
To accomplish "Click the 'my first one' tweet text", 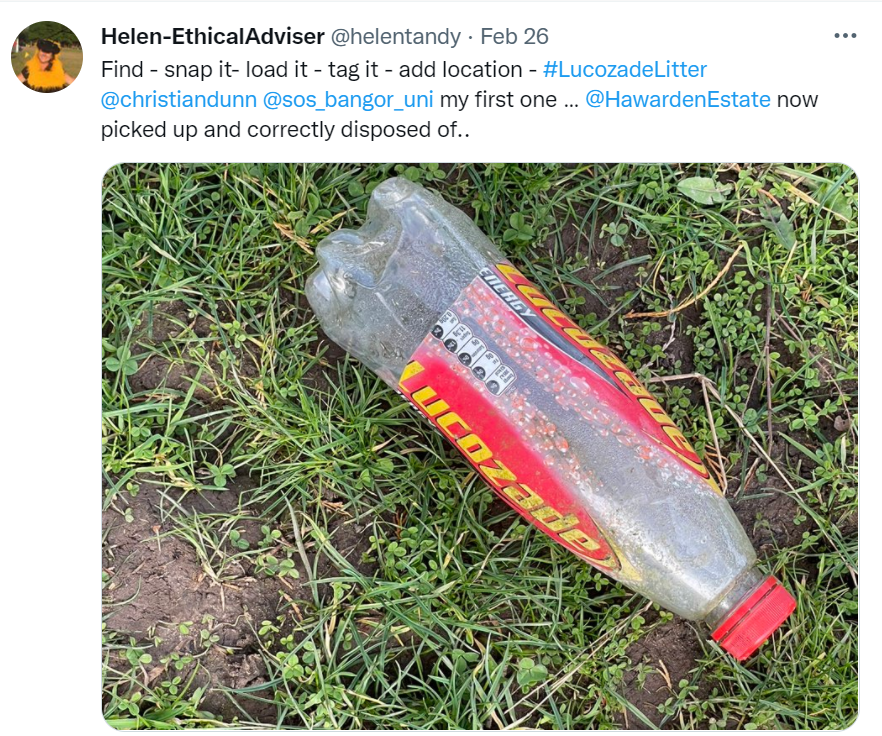I will pyautogui.click(x=498, y=100).
